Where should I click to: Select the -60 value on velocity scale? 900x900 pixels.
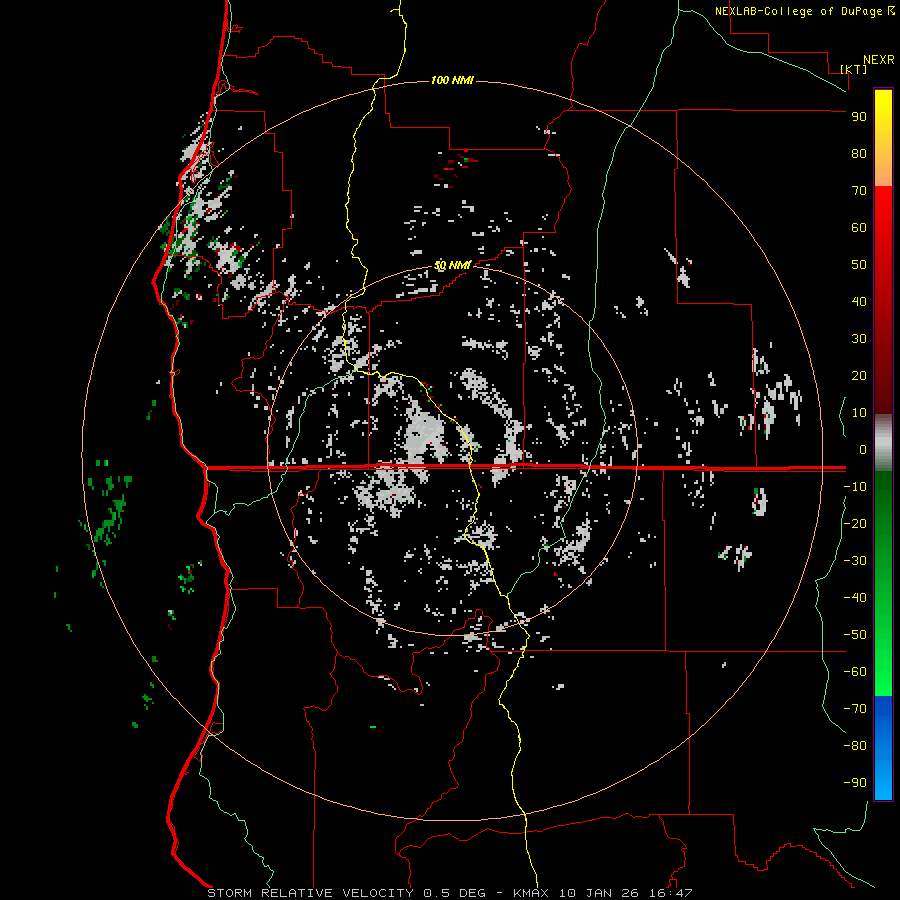click(855, 672)
